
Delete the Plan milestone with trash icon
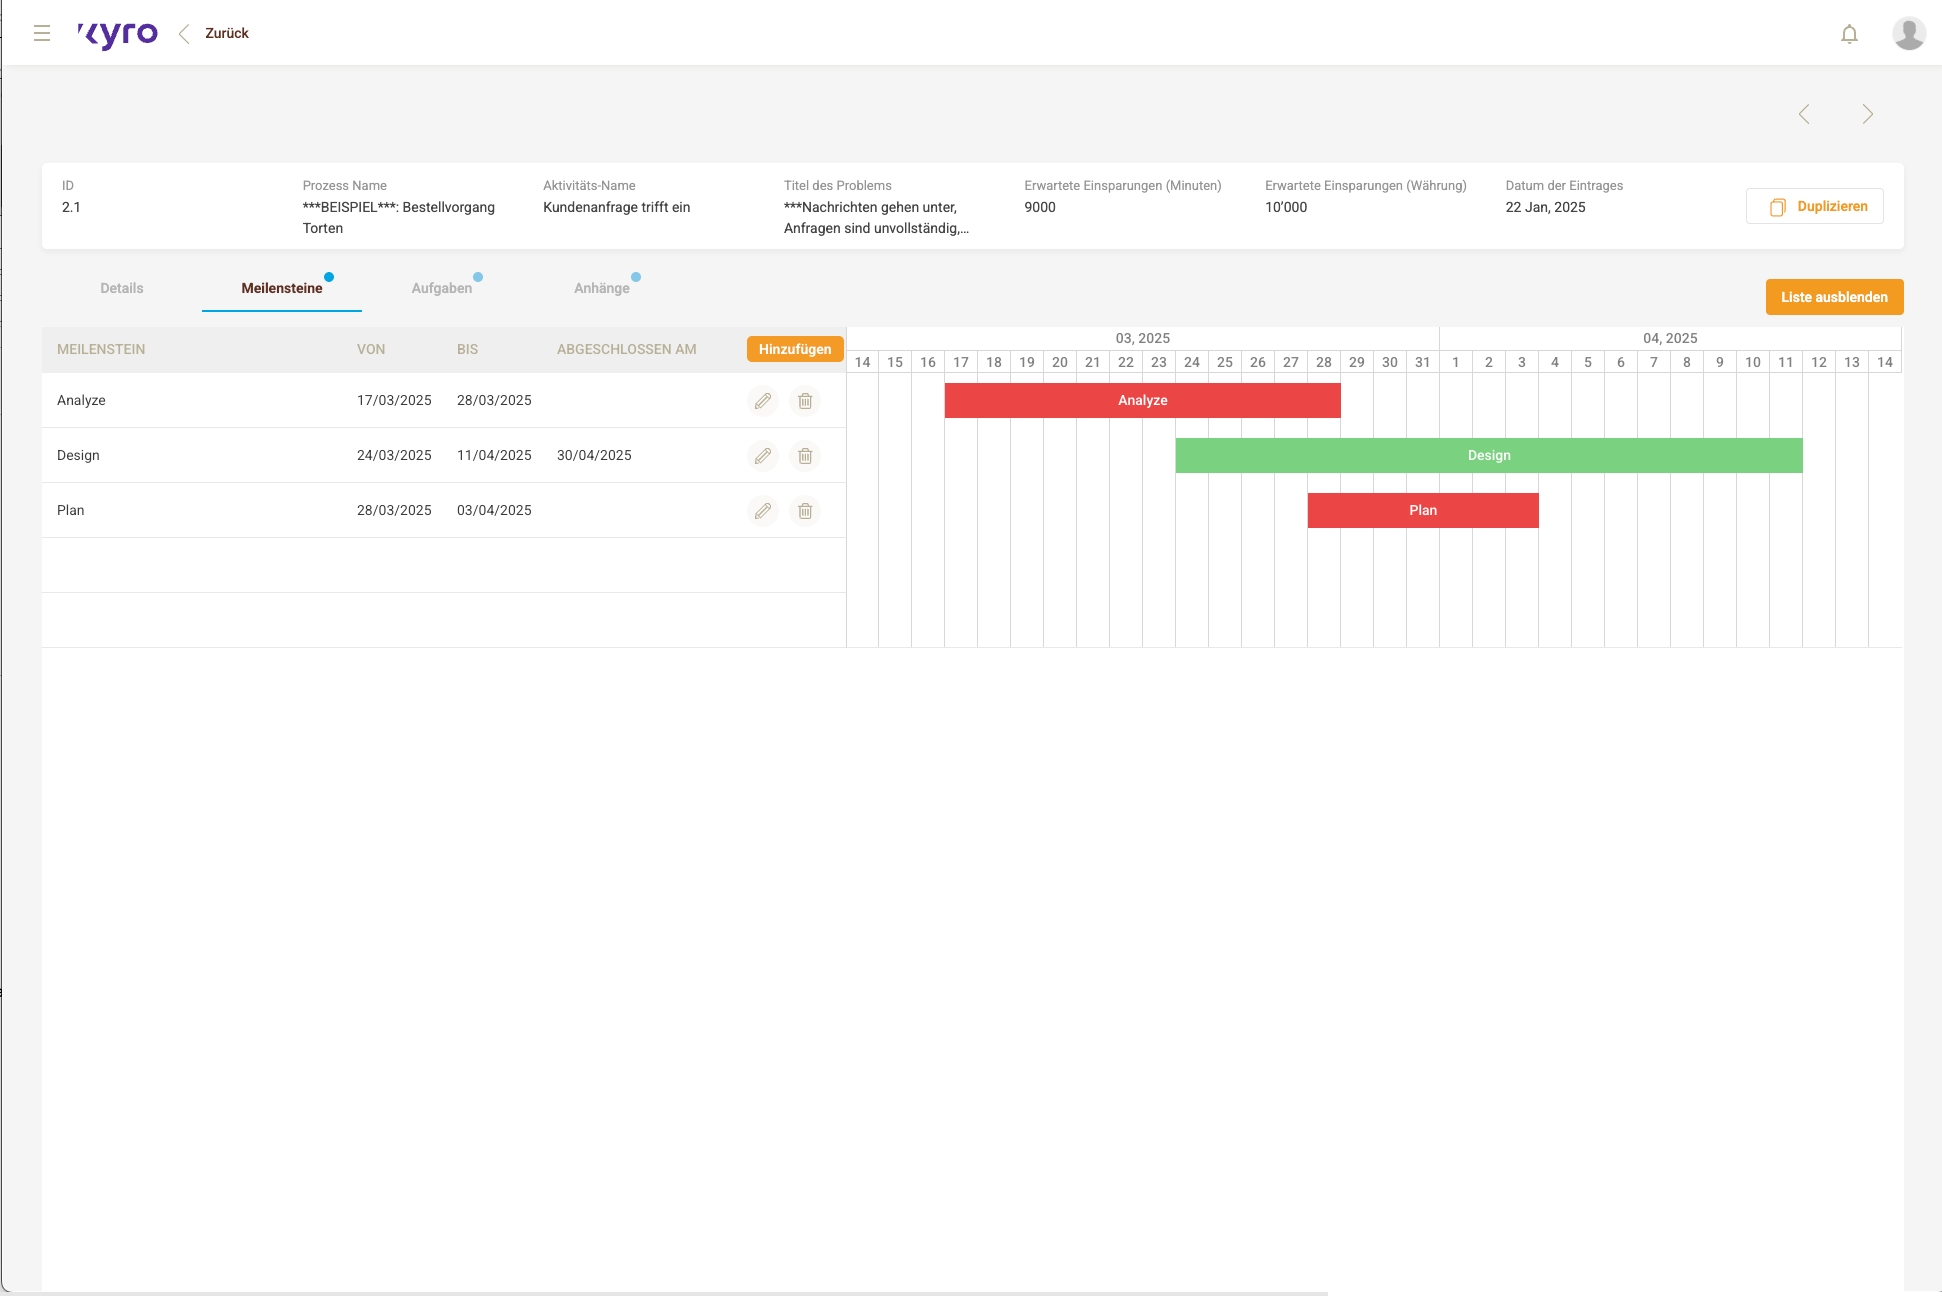coord(805,511)
